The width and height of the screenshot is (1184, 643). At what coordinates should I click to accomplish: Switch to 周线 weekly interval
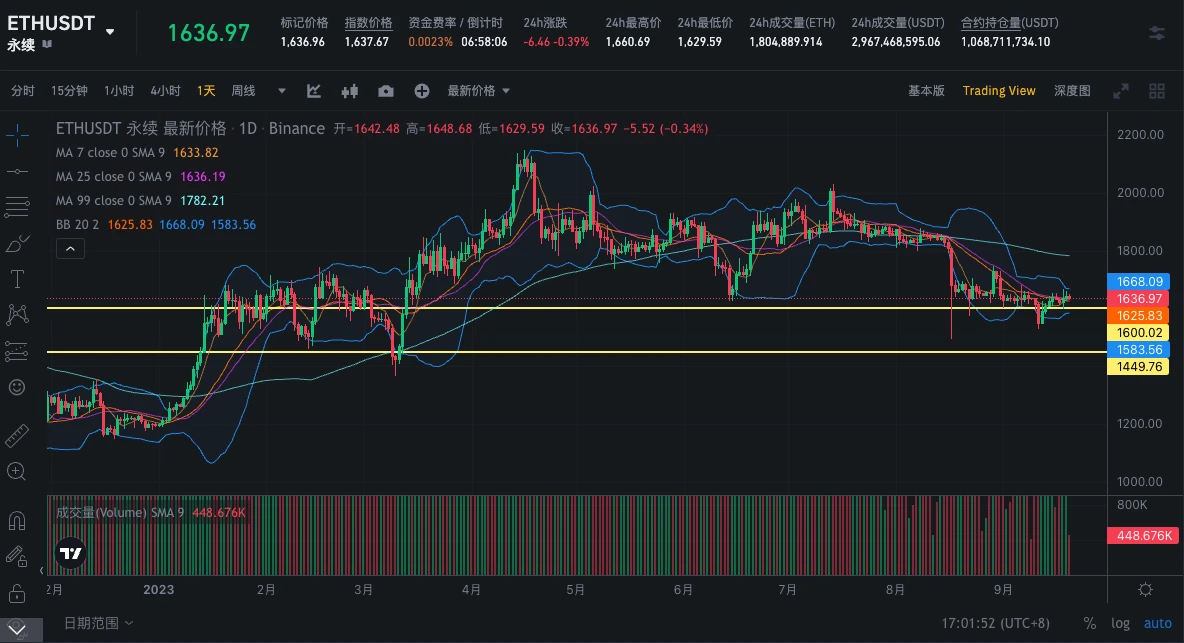pyautogui.click(x=243, y=91)
